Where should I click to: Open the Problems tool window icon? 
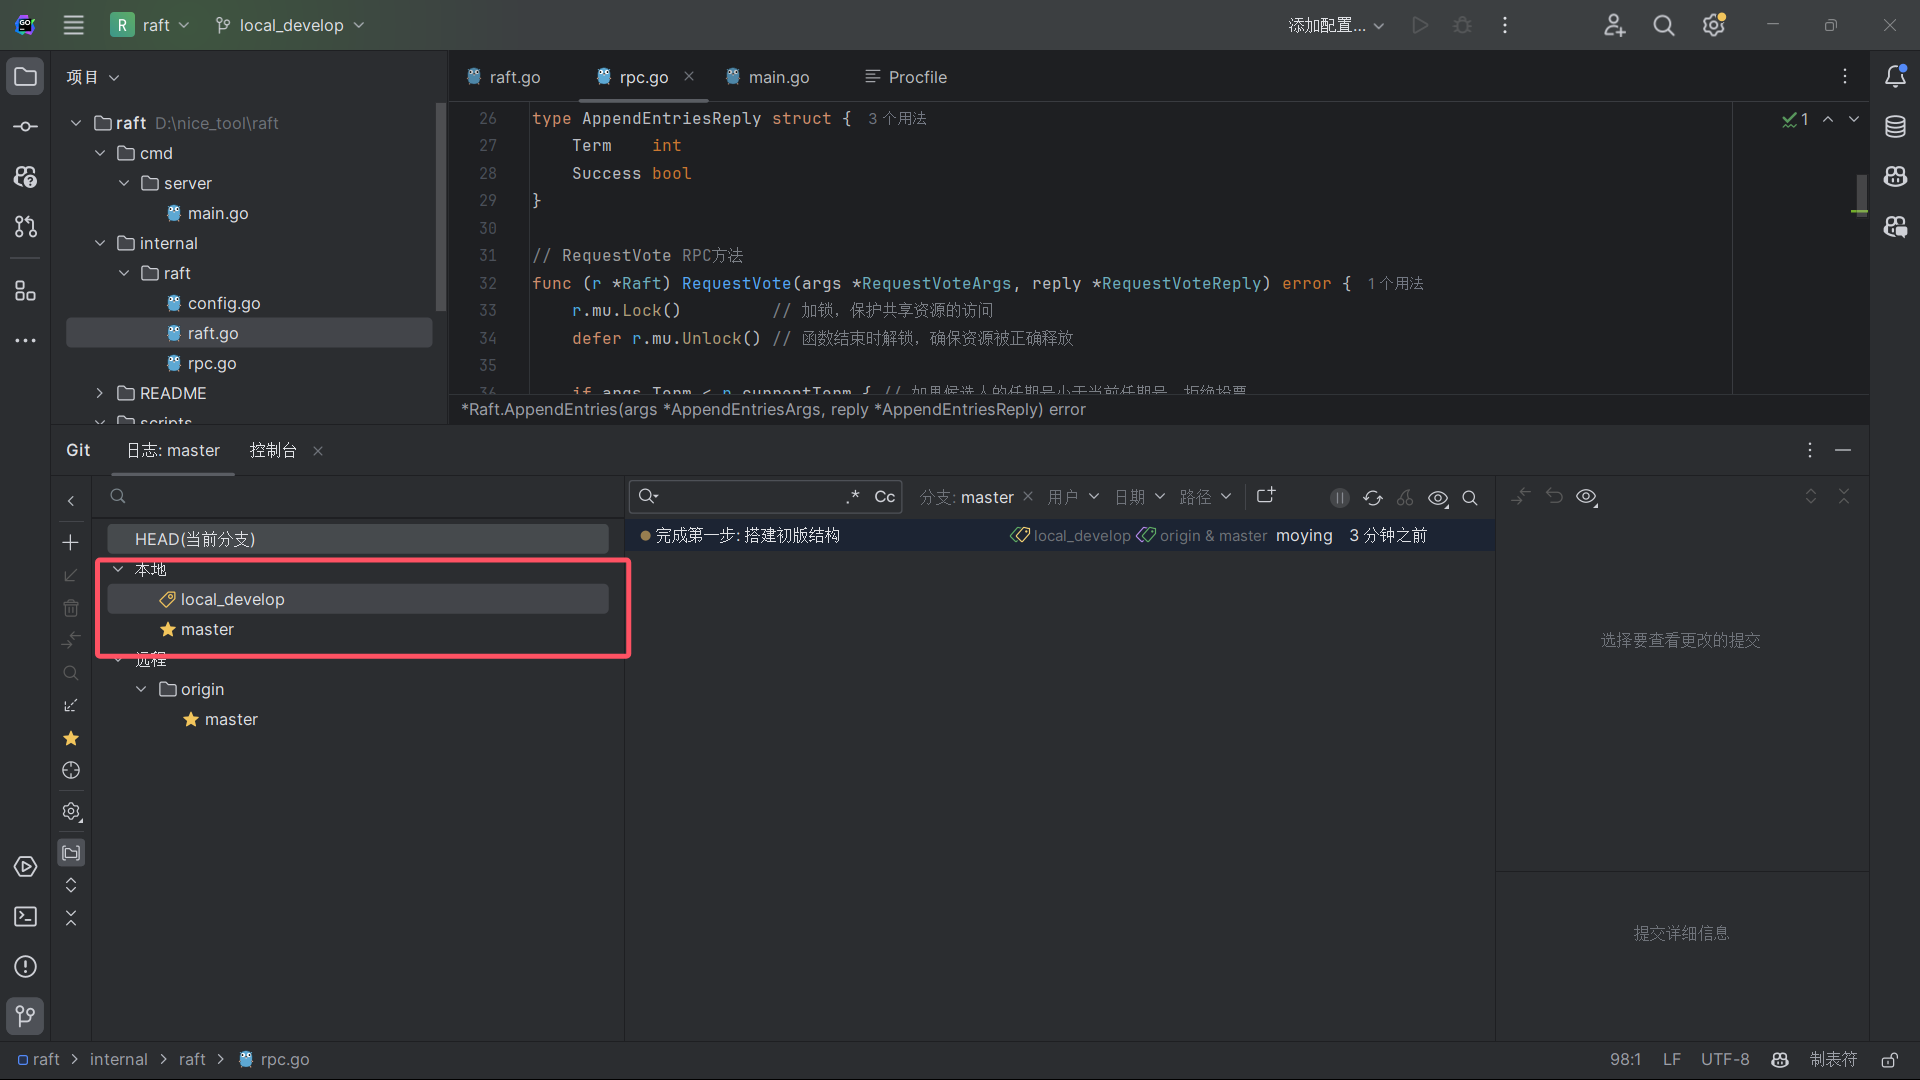click(26, 967)
